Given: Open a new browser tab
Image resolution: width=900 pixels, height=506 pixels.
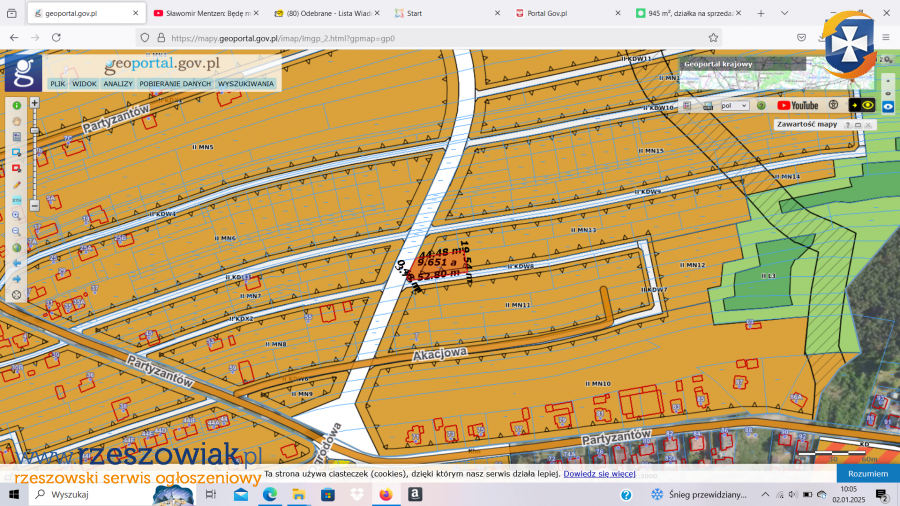Looking at the screenshot, I should tap(761, 13).
